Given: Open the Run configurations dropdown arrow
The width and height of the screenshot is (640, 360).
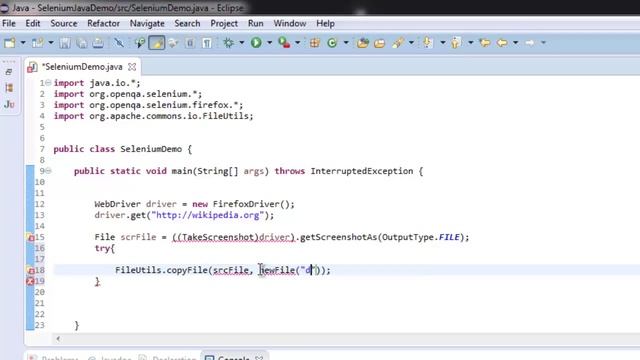Looking at the screenshot, I should (269, 42).
